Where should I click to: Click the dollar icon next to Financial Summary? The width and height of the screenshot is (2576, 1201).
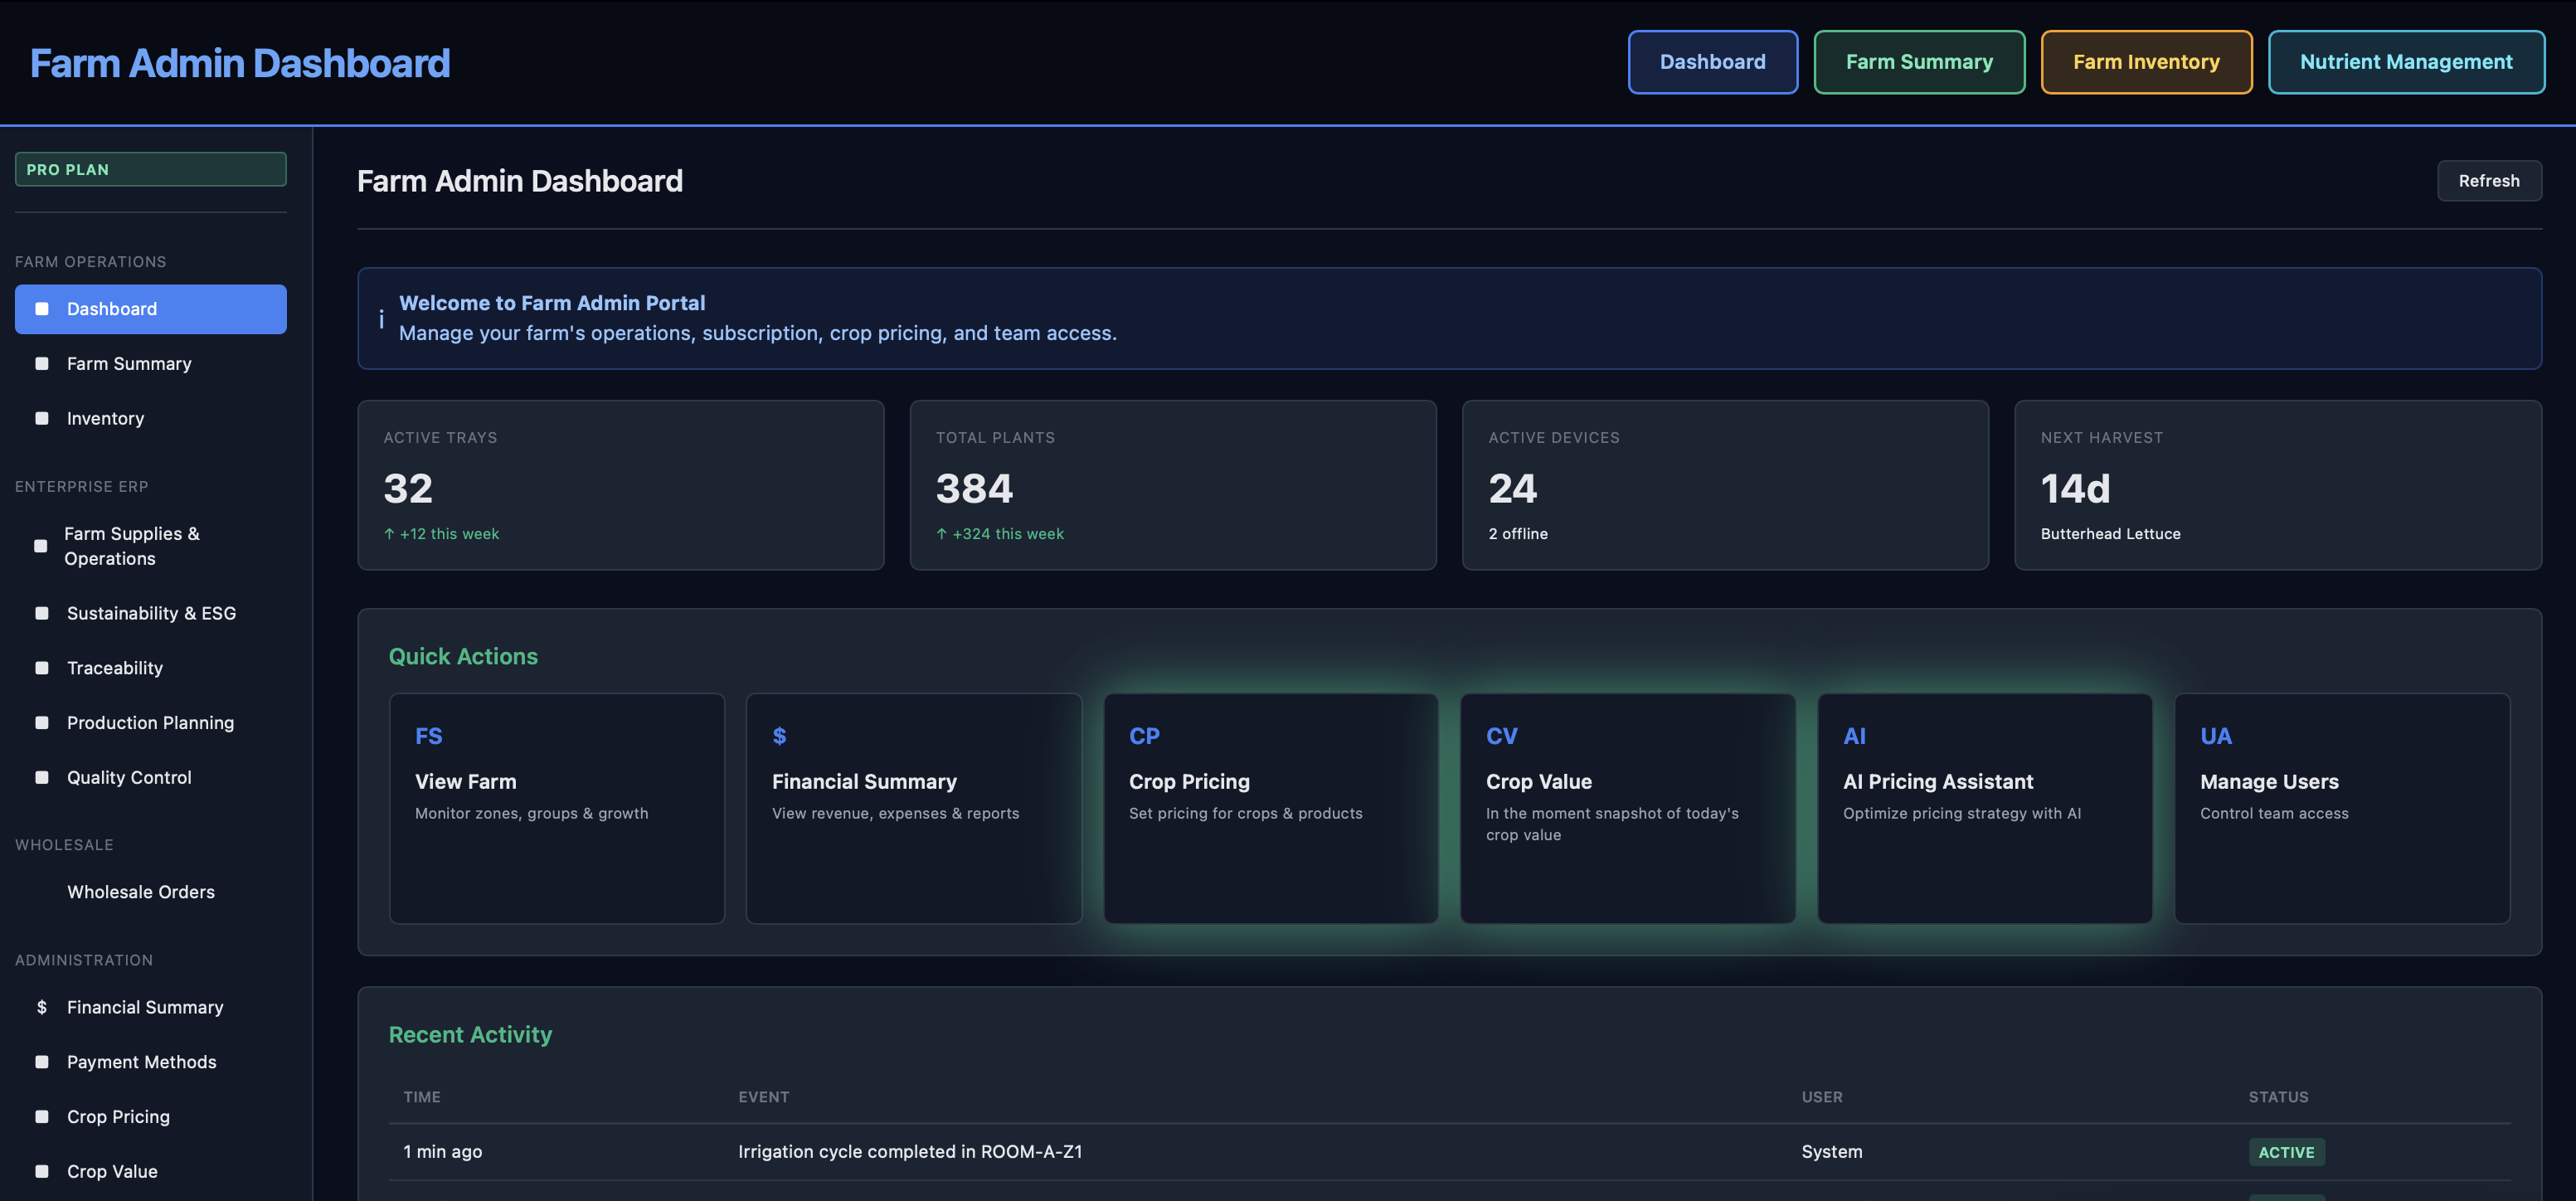41,1007
